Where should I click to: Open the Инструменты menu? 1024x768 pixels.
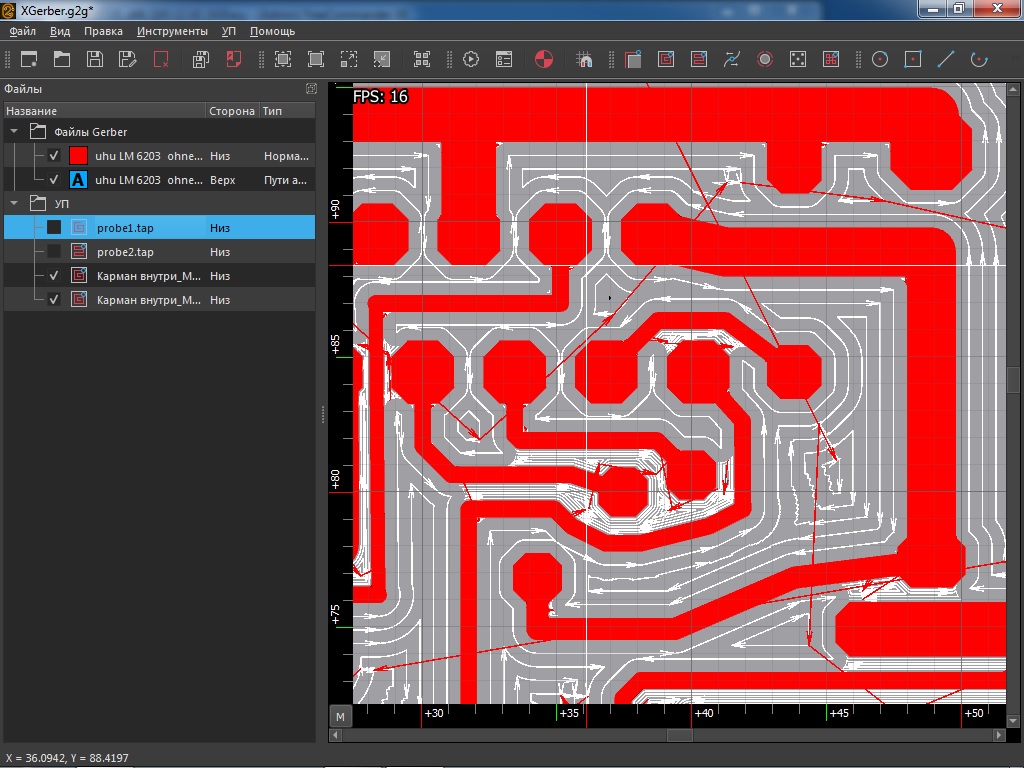172,31
